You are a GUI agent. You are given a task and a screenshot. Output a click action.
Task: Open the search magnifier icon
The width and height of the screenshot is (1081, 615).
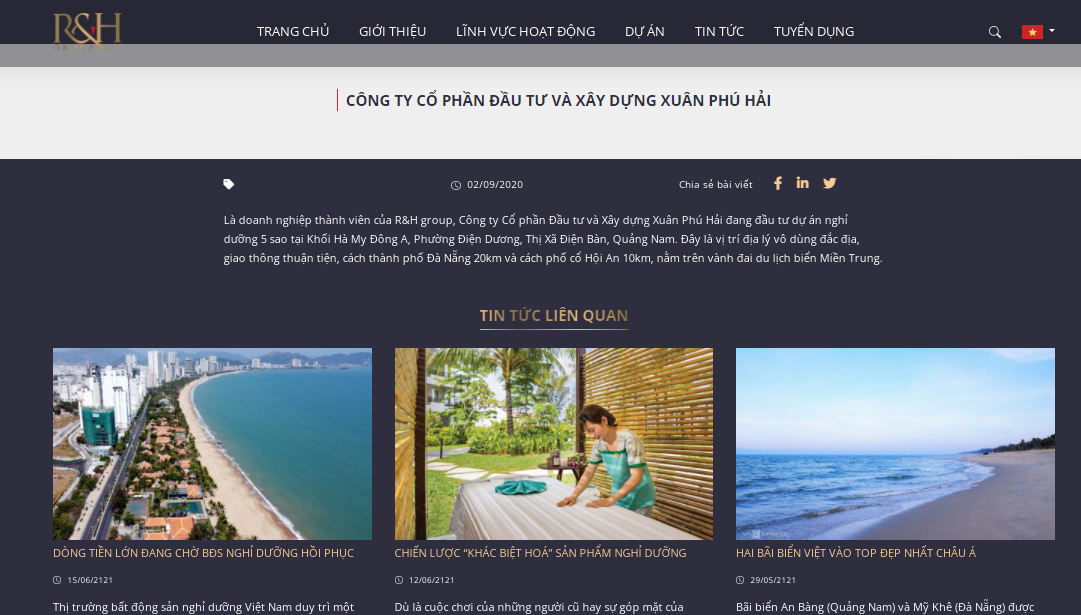tap(994, 32)
